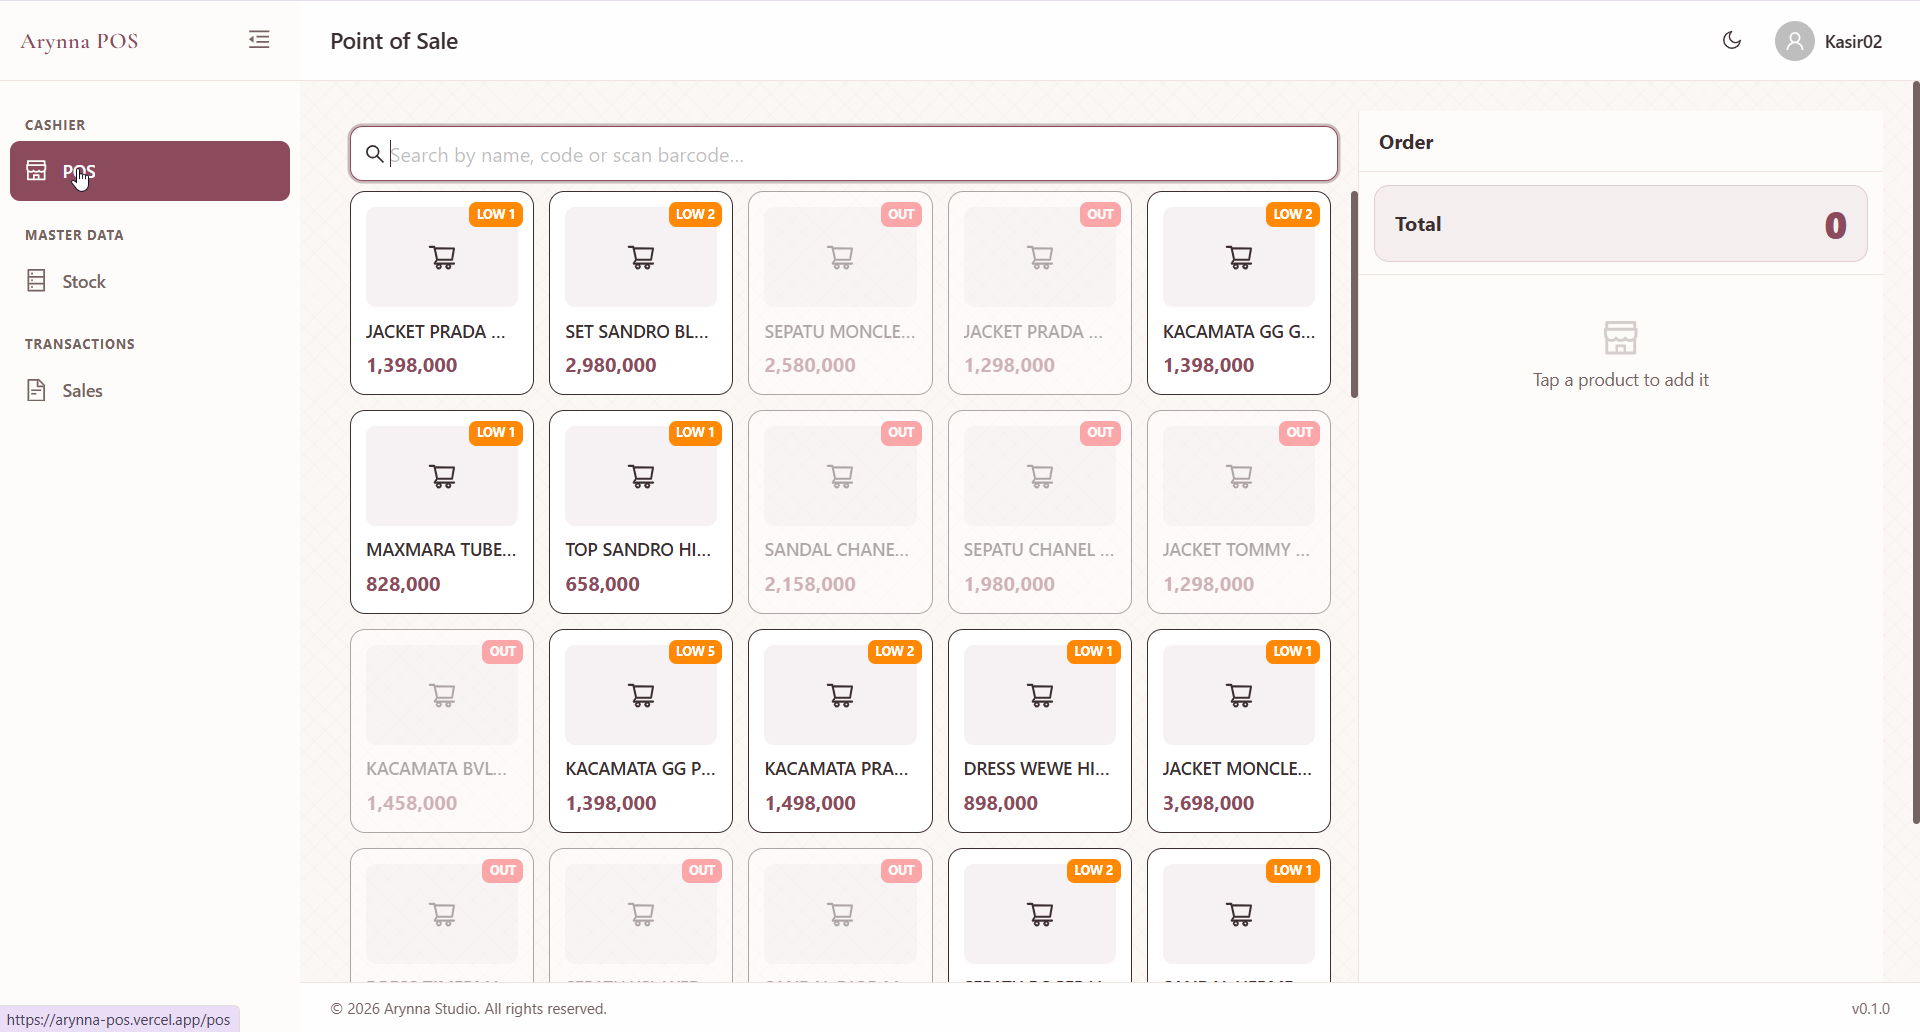Click the price 828,000 of MAXMARA TUBE
Viewport: 1920px width, 1032px height.
click(403, 584)
